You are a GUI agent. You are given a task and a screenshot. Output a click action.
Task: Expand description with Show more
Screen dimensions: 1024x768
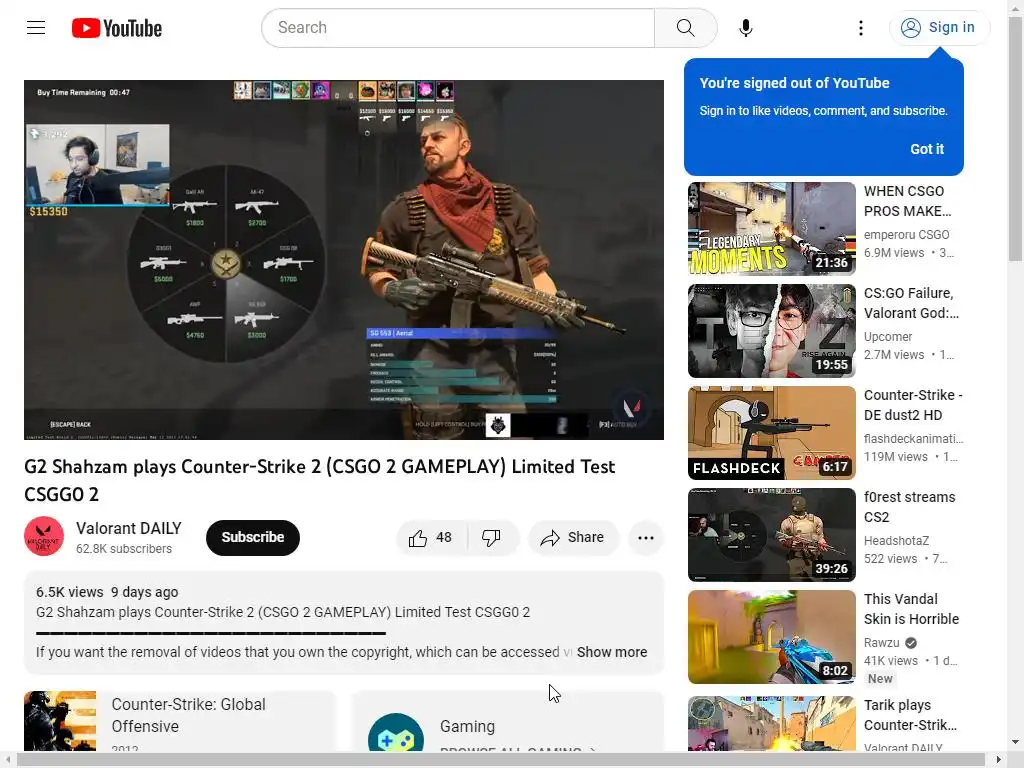(612, 652)
